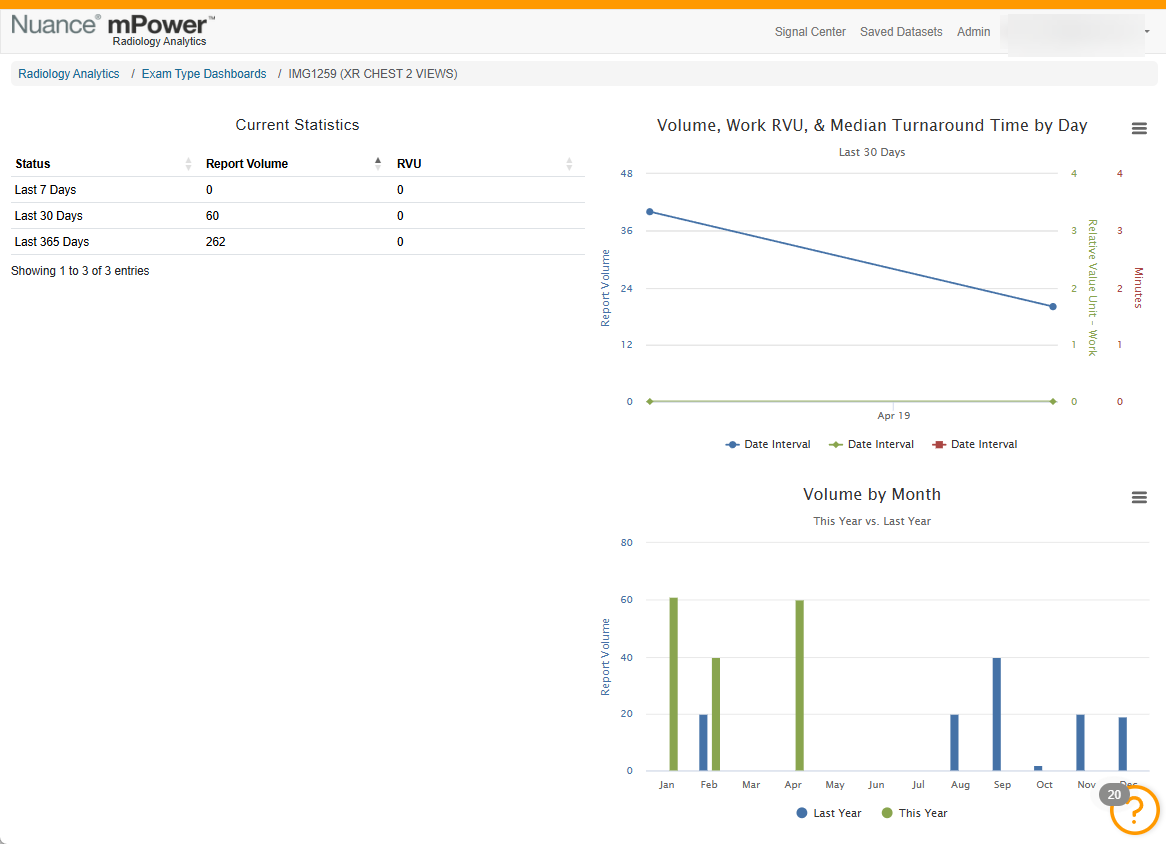Click the April green bar in monthly chart
Screen dimensions: 1166x844
pos(799,685)
